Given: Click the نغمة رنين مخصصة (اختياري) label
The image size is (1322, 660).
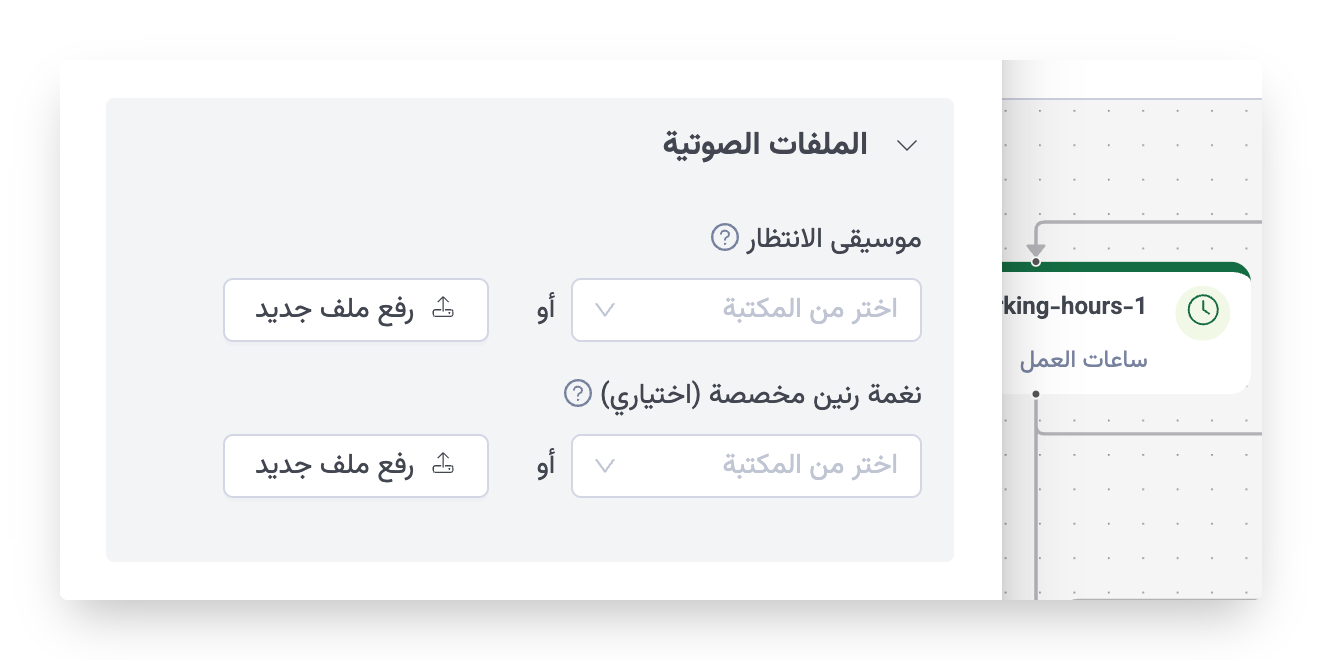Looking at the screenshot, I should (x=761, y=394).
